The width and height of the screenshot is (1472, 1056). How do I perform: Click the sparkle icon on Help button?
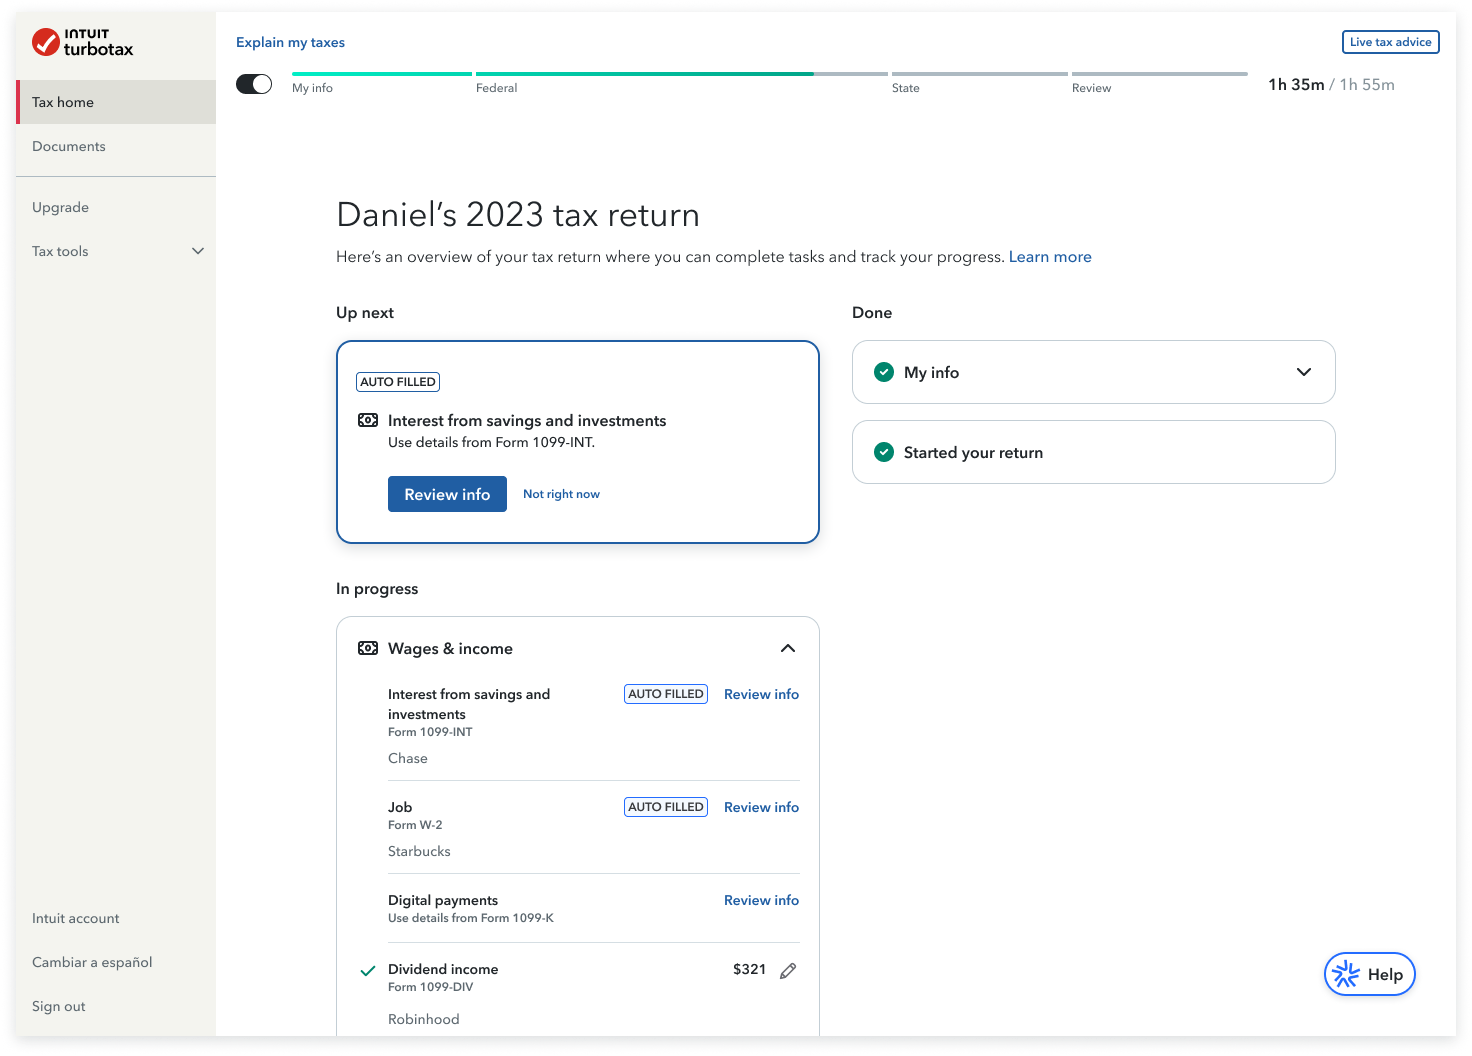click(1346, 974)
